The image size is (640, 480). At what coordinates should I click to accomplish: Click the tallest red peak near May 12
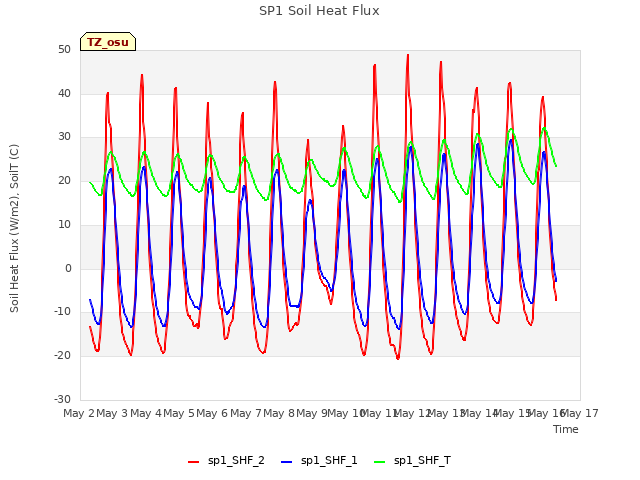tap(408, 55)
